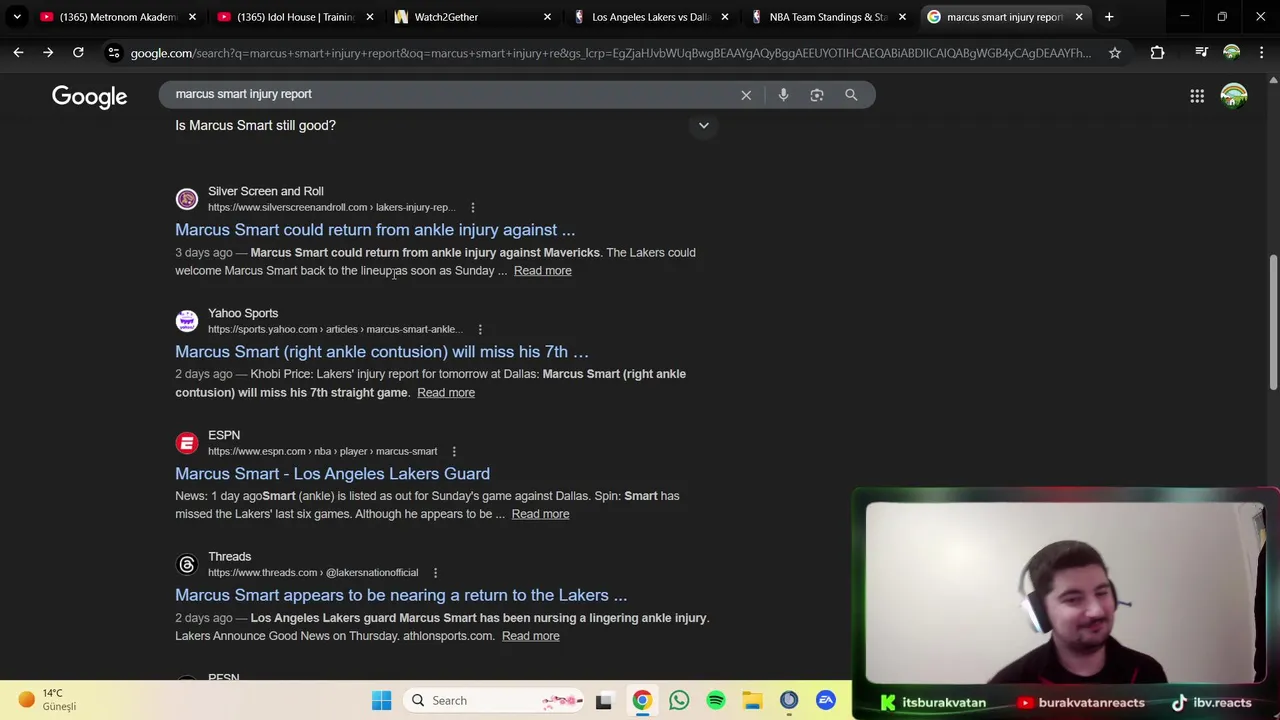This screenshot has height=720, width=1280.
Task: Open 'Marcus Smart (right ankle contusion)' result
Action: point(382,352)
